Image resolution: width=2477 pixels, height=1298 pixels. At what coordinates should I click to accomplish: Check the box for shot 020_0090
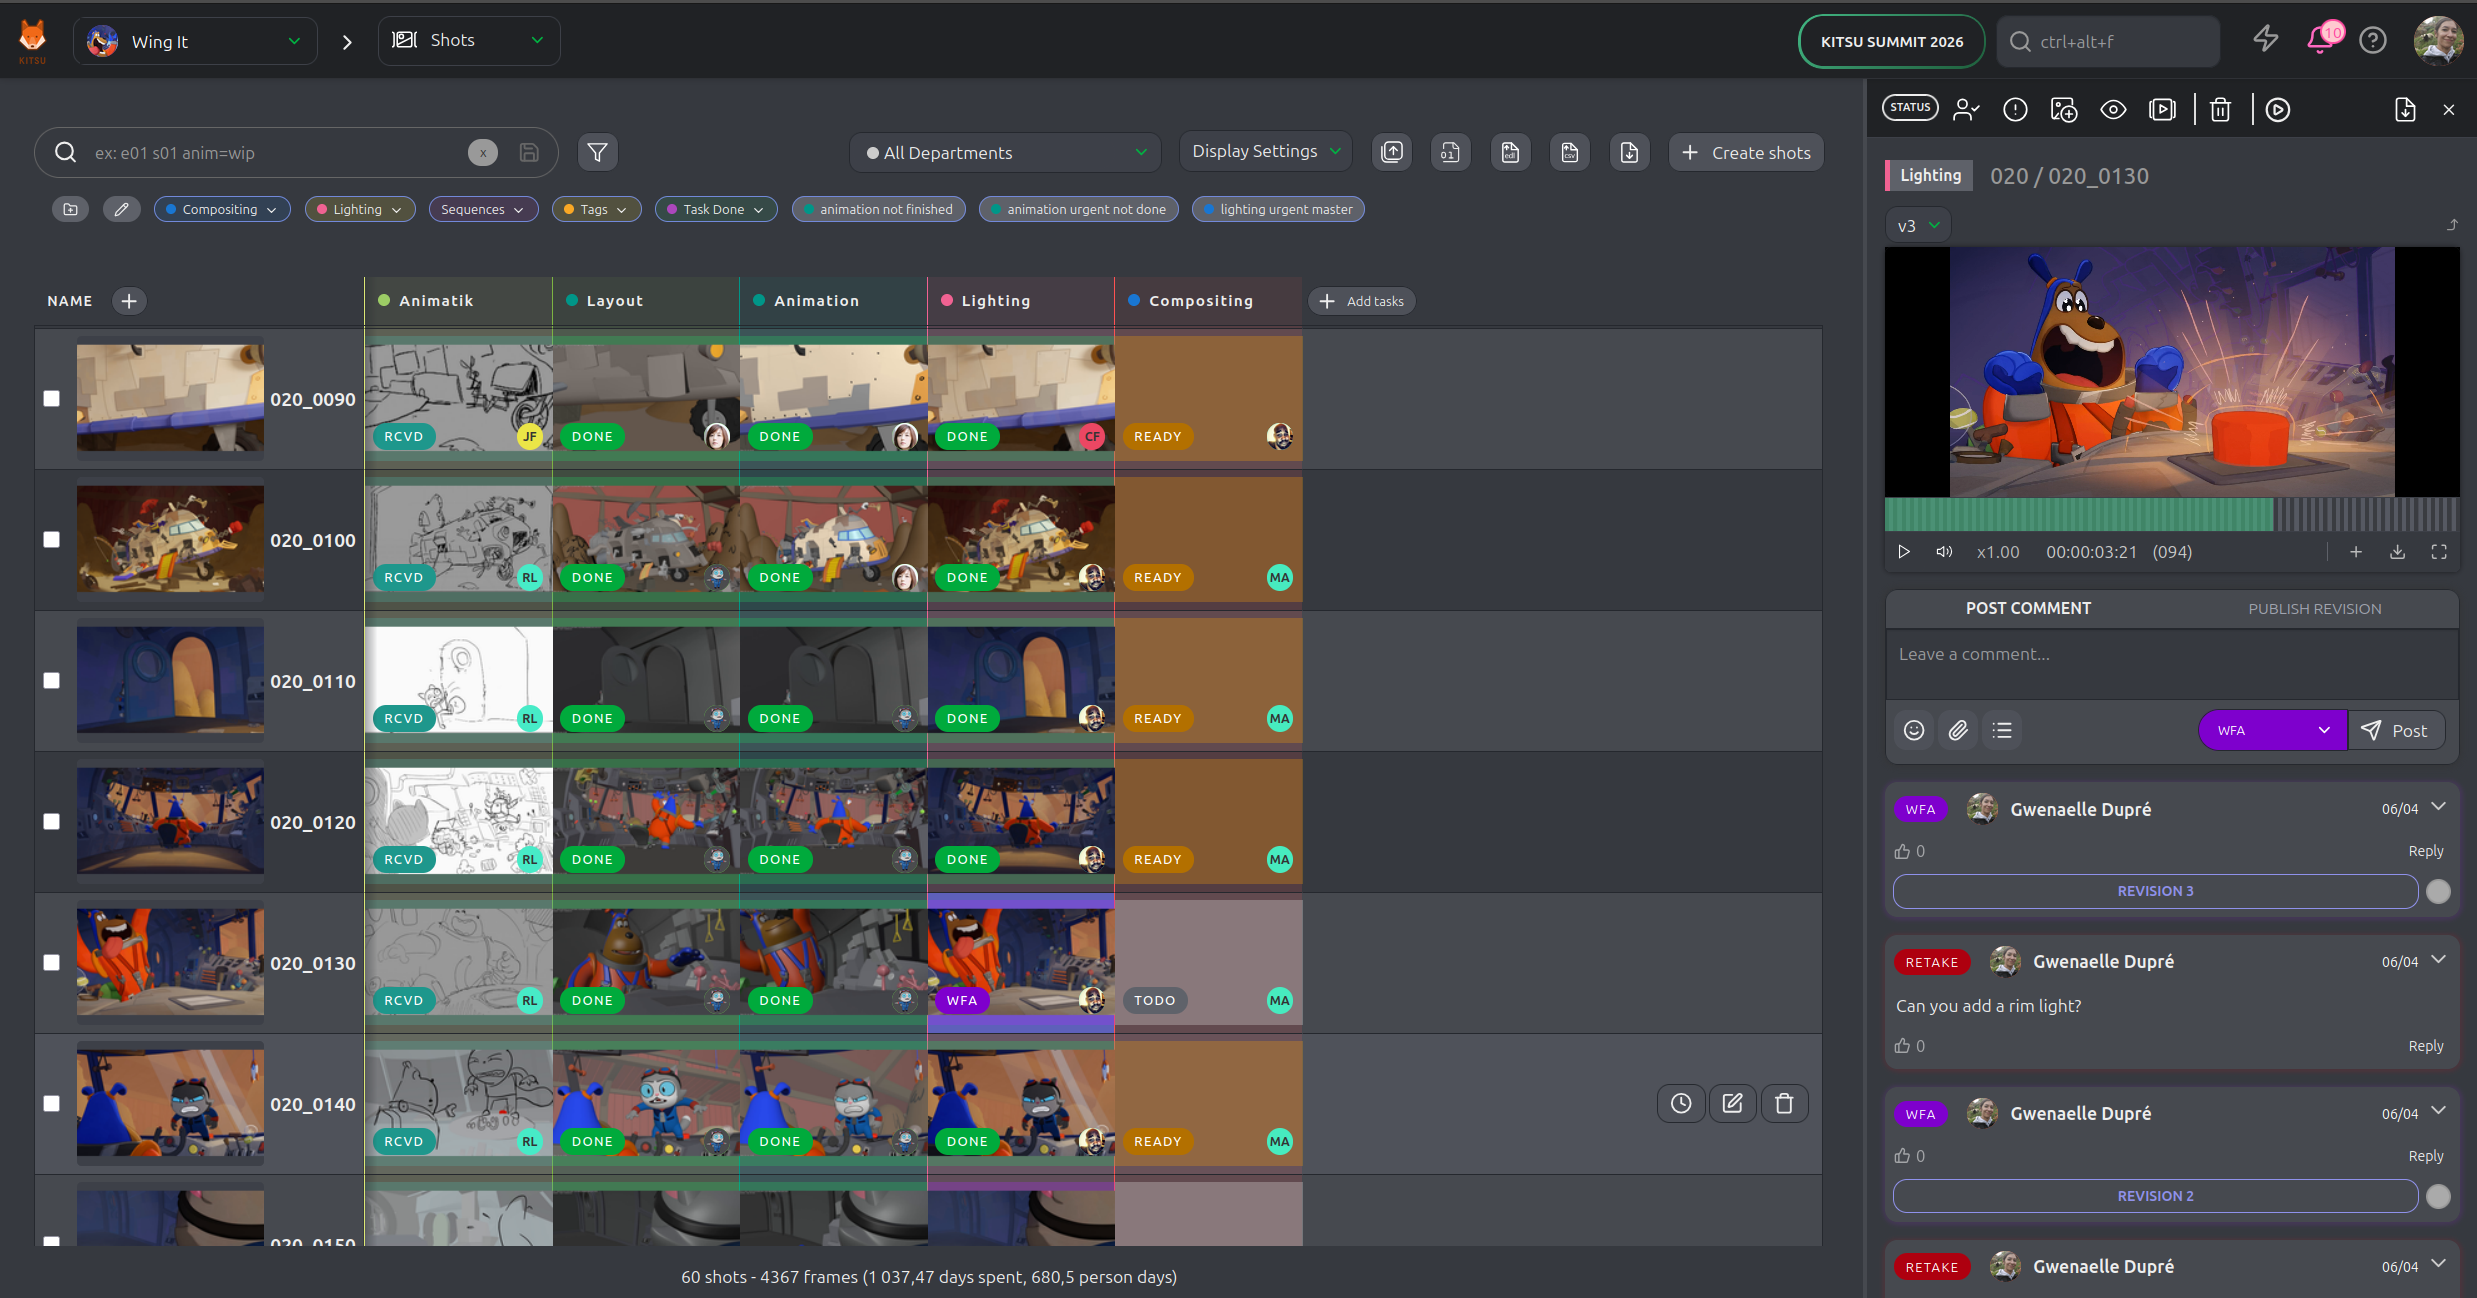tap(52, 398)
